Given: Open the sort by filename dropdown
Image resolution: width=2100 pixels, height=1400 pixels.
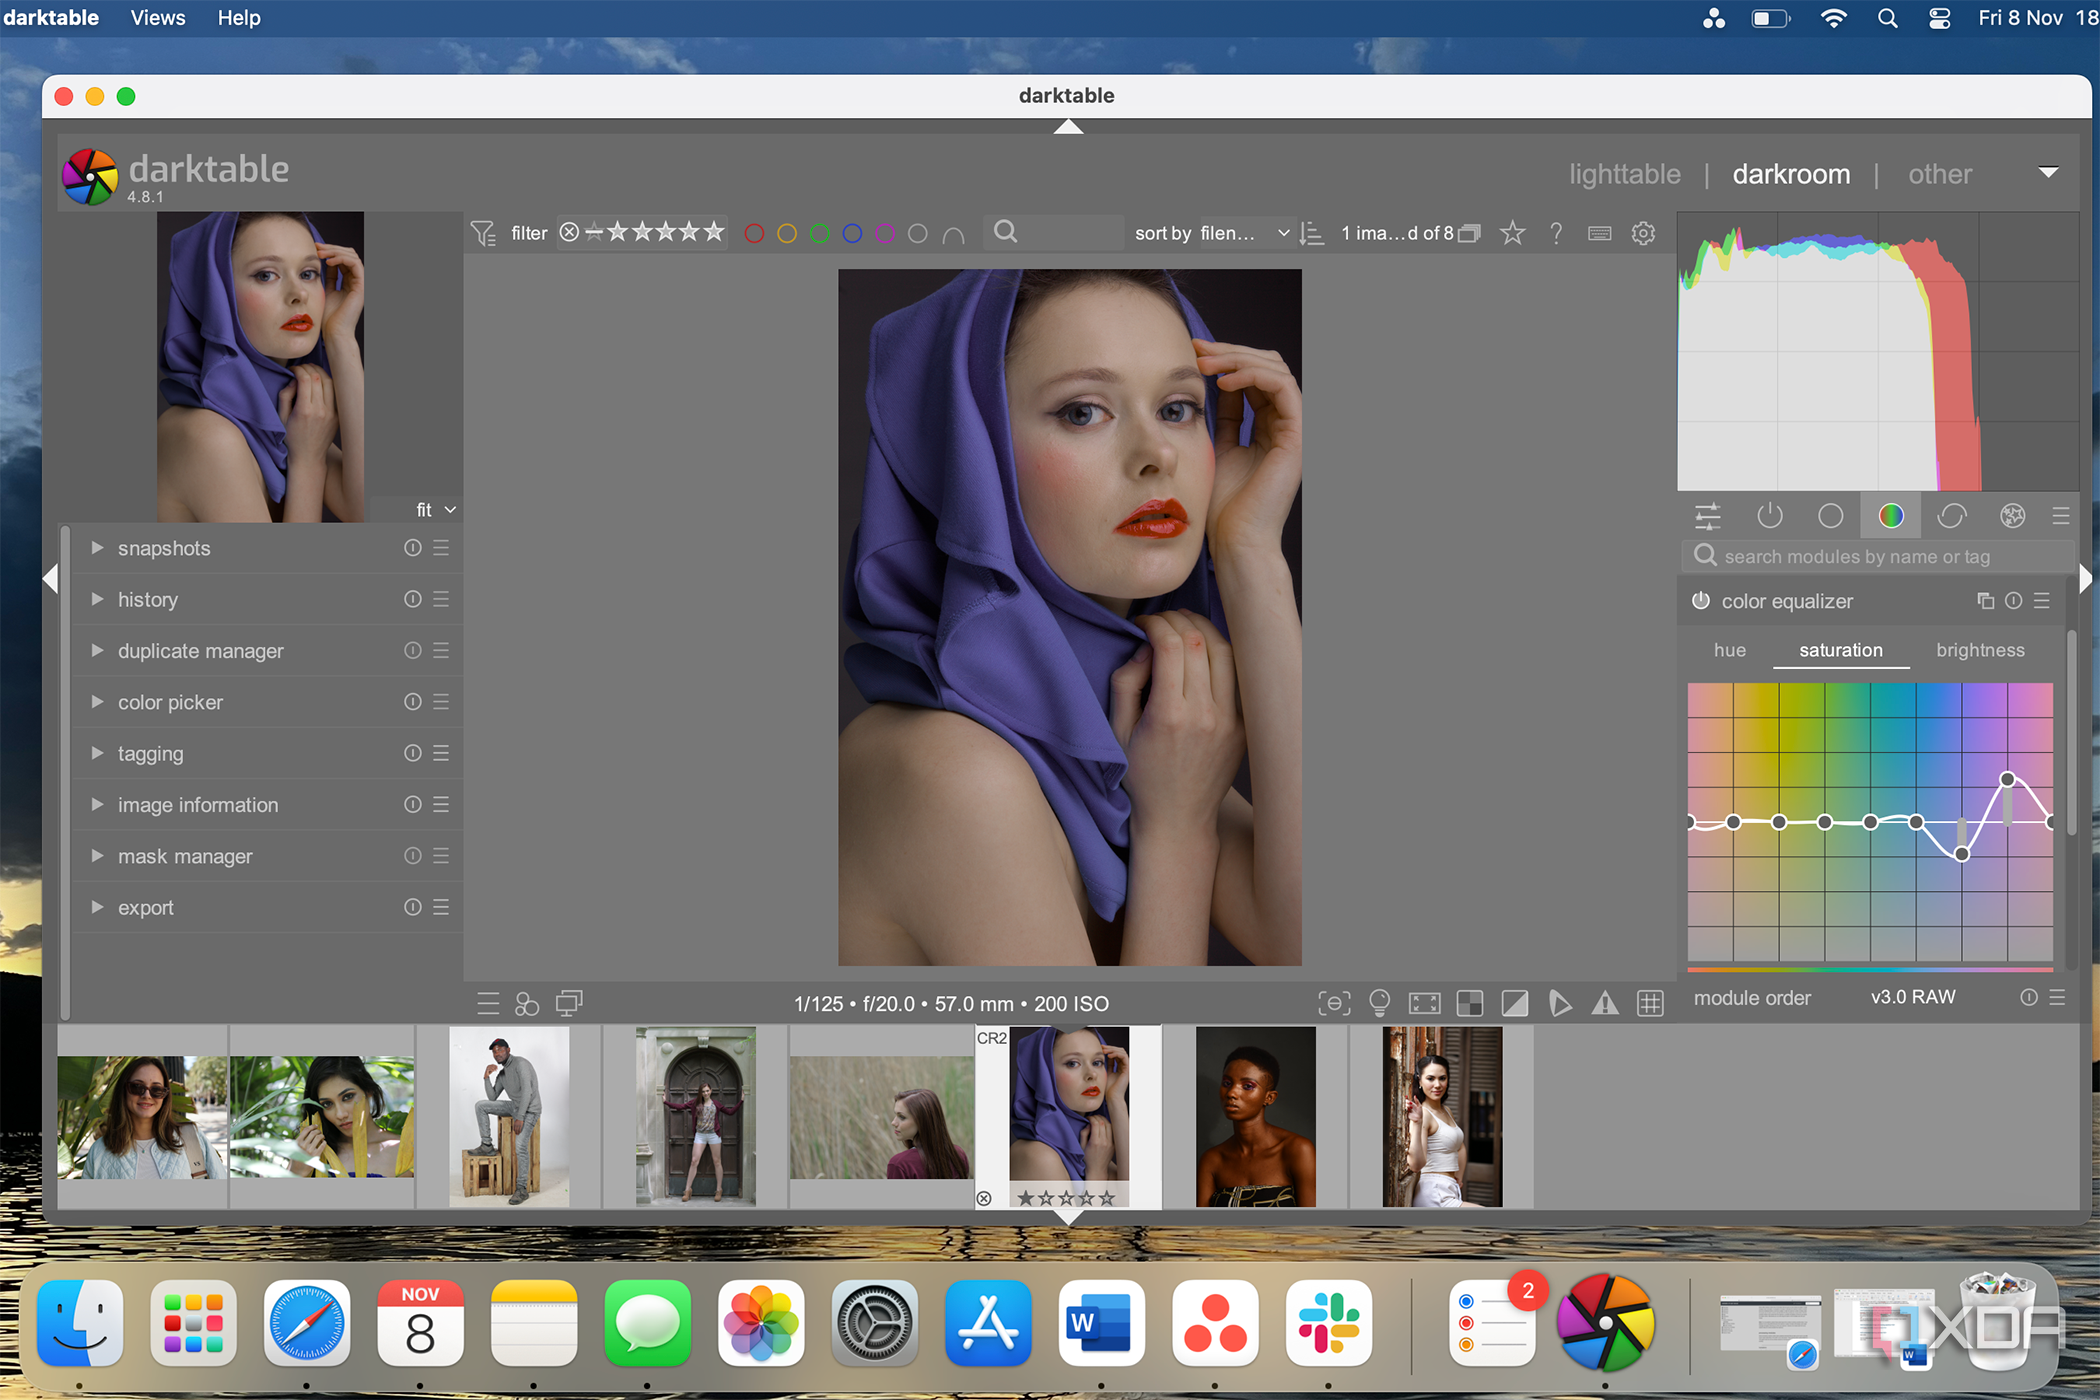Looking at the screenshot, I should coord(1243,233).
